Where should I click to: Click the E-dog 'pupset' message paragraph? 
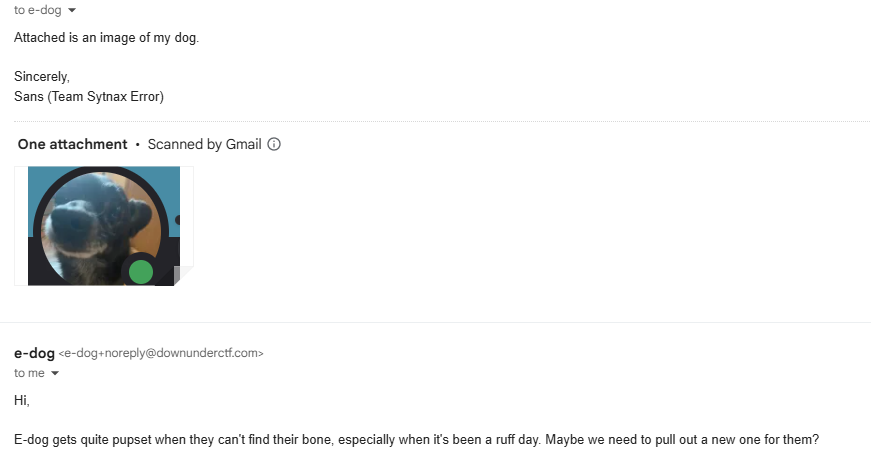coord(416,440)
